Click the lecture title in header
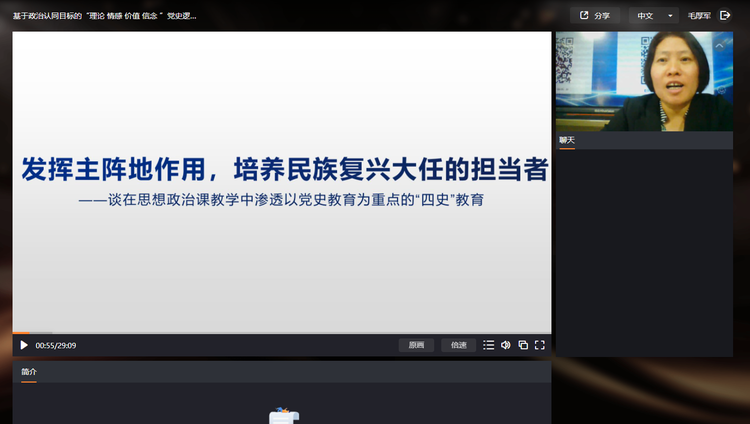 pyautogui.click(x=105, y=16)
